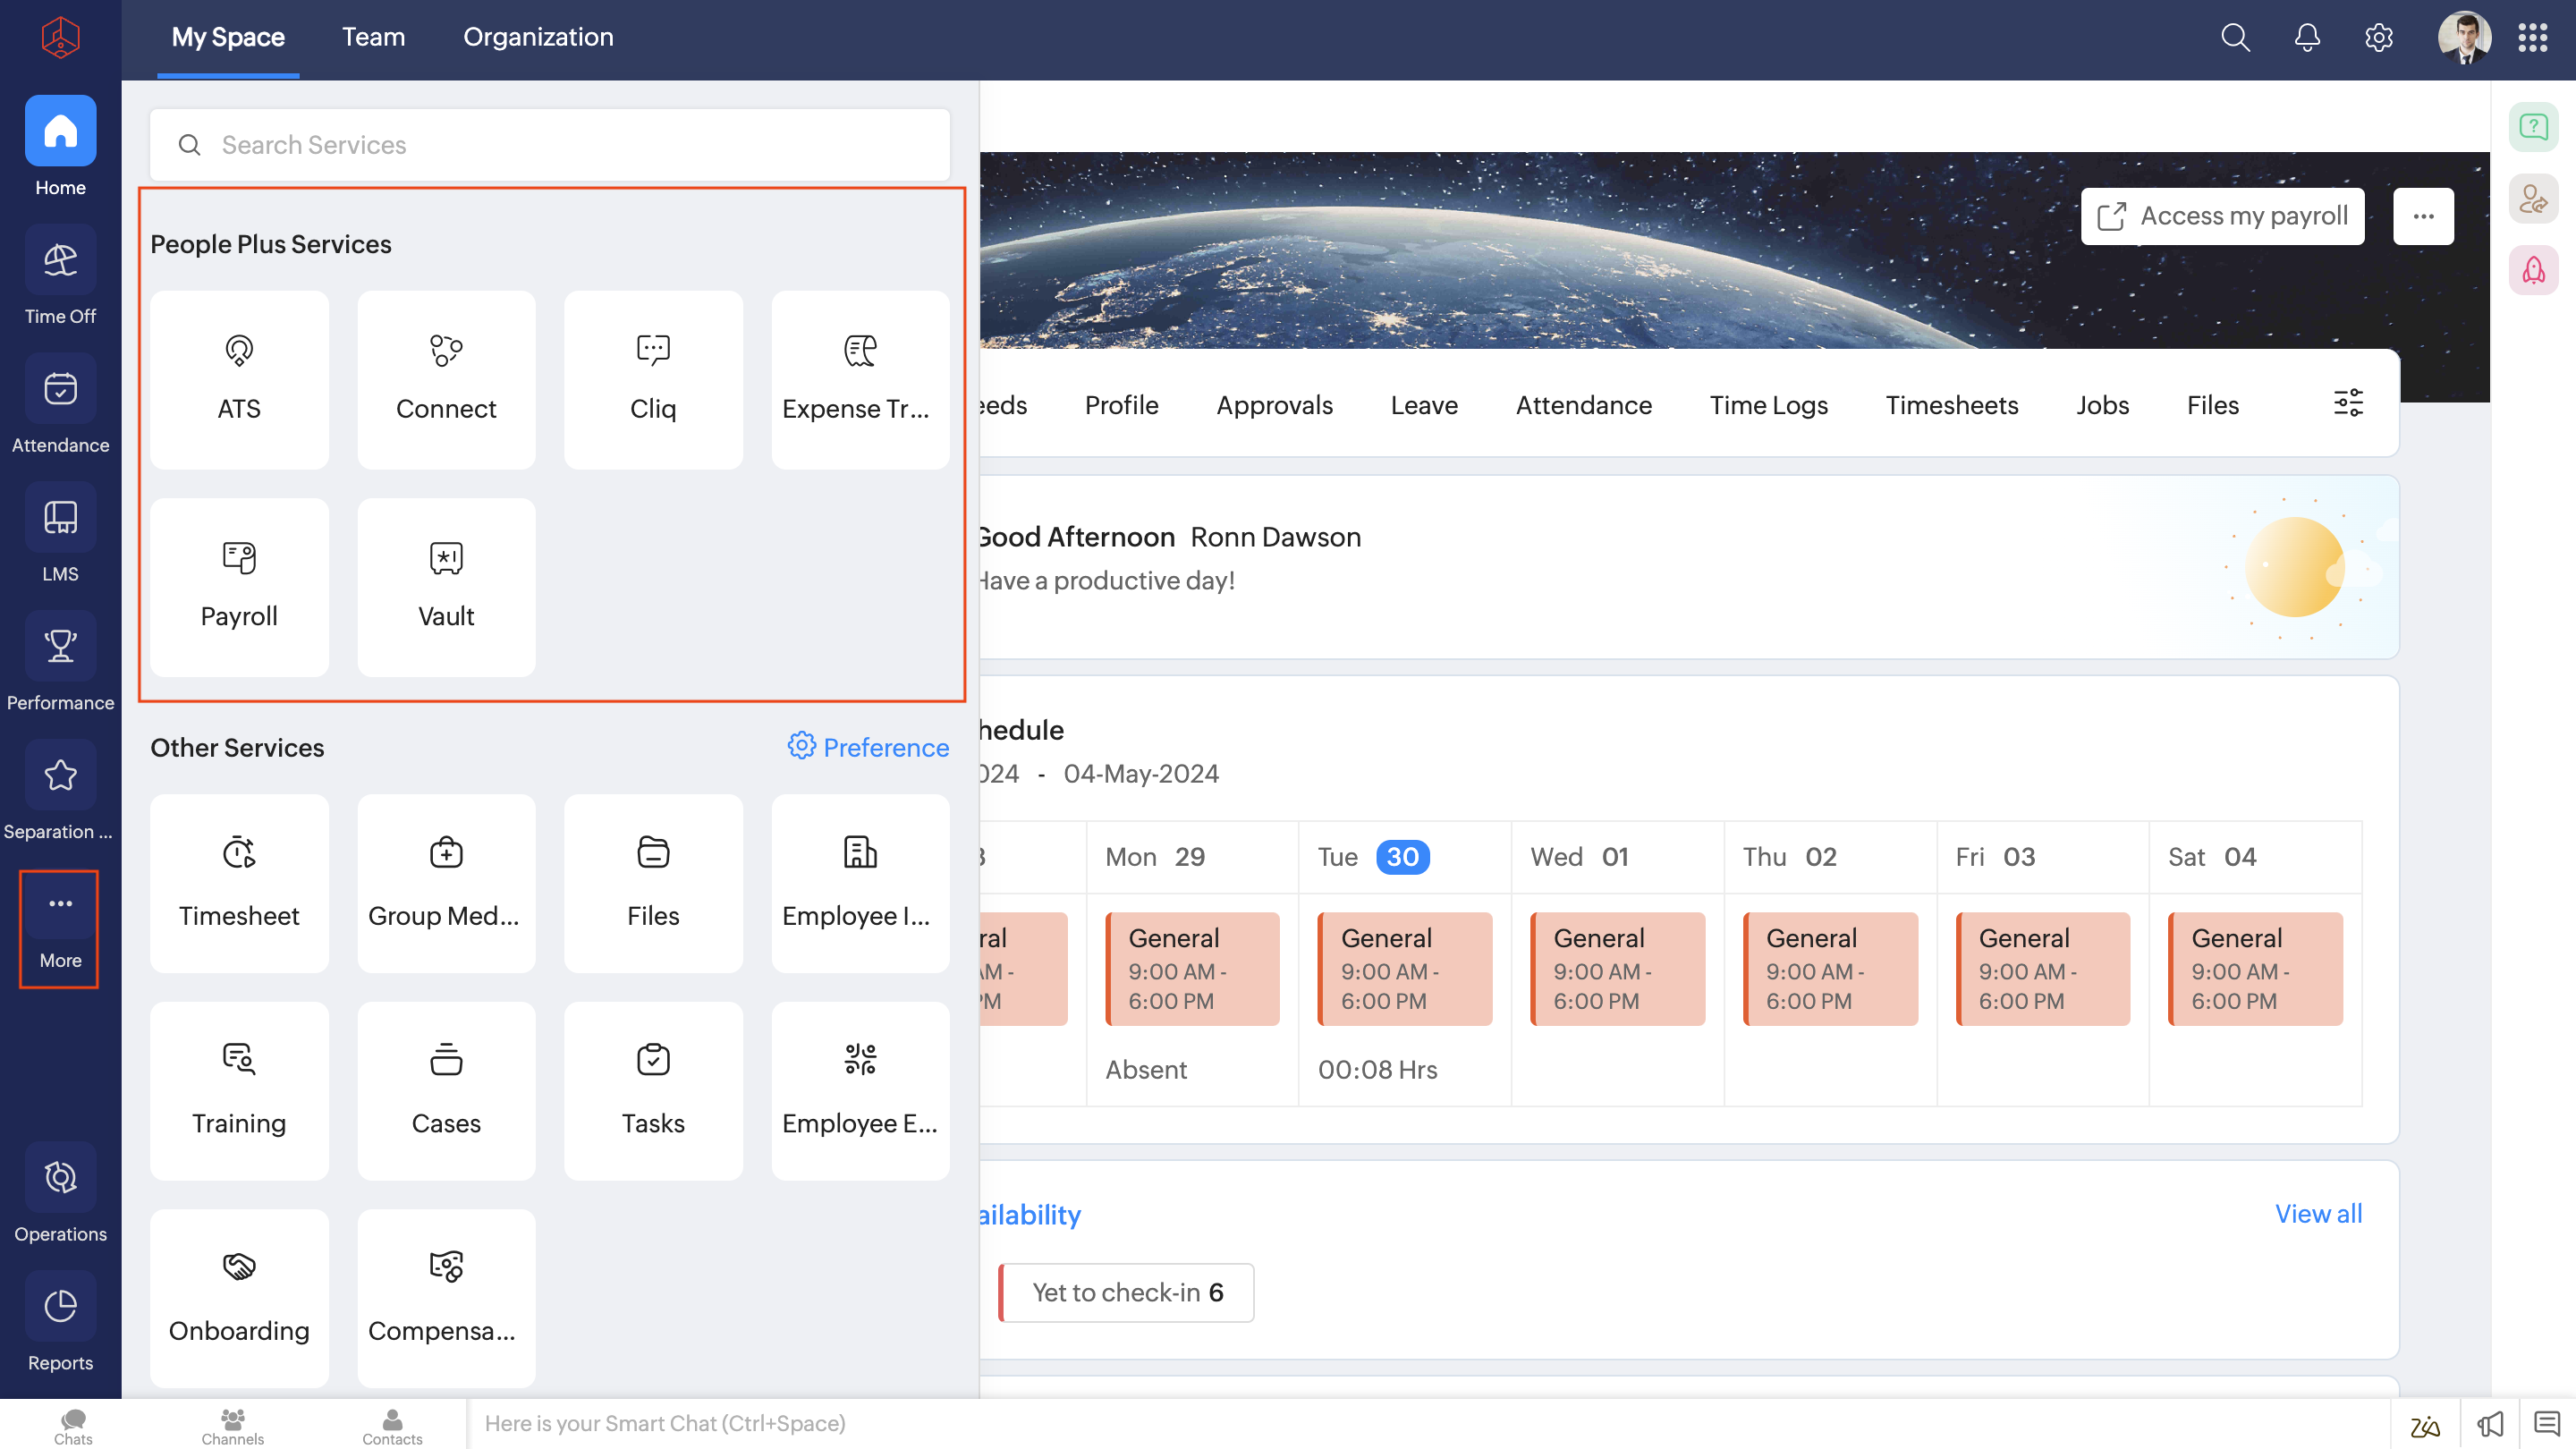
Task: Click the notification bell icon
Action: pyautogui.click(x=2306, y=38)
